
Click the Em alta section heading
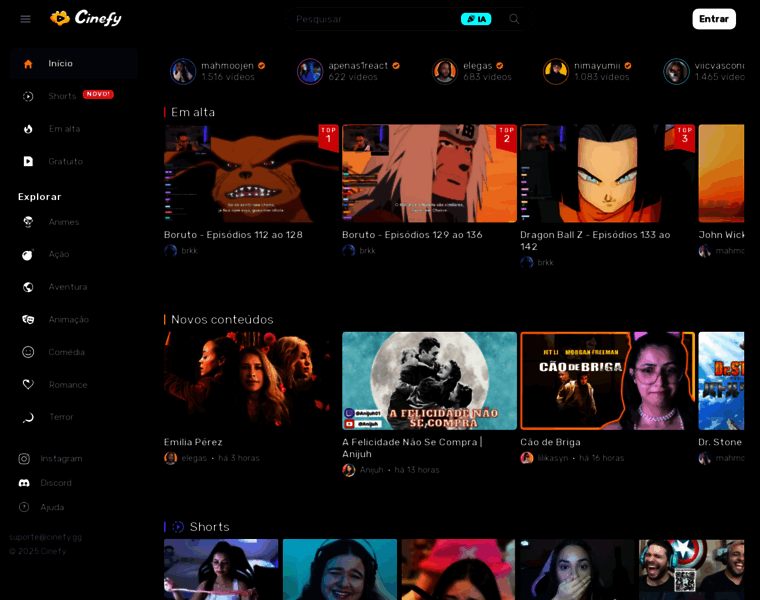click(x=192, y=112)
